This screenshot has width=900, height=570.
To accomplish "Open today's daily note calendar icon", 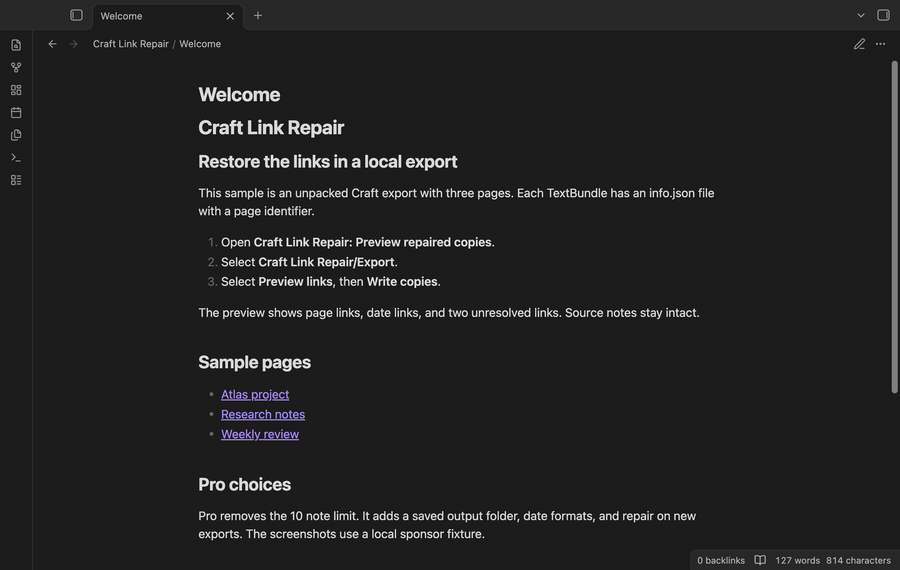I will pyautogui.click(x=16, y=113).
